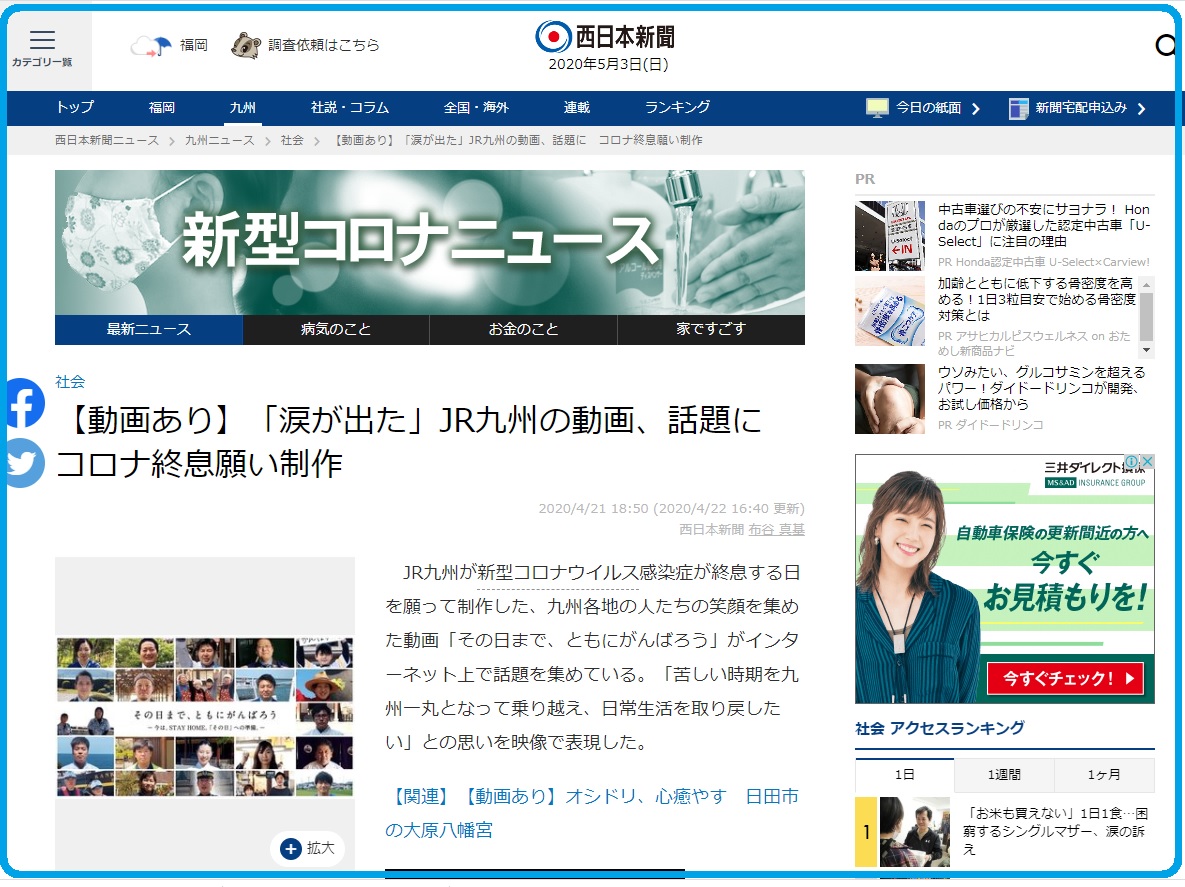
Task: Open the カテゴリ一覧 hamburger menu
Action: pos(42,48)
